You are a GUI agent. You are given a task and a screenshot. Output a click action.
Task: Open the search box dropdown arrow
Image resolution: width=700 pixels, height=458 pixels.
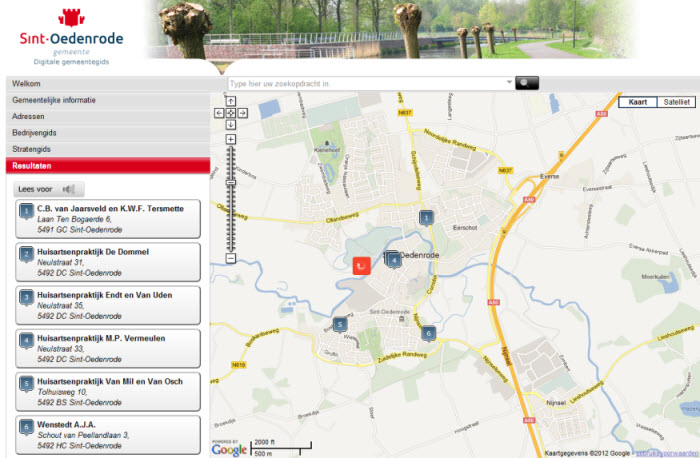click(x=509, y=84)
